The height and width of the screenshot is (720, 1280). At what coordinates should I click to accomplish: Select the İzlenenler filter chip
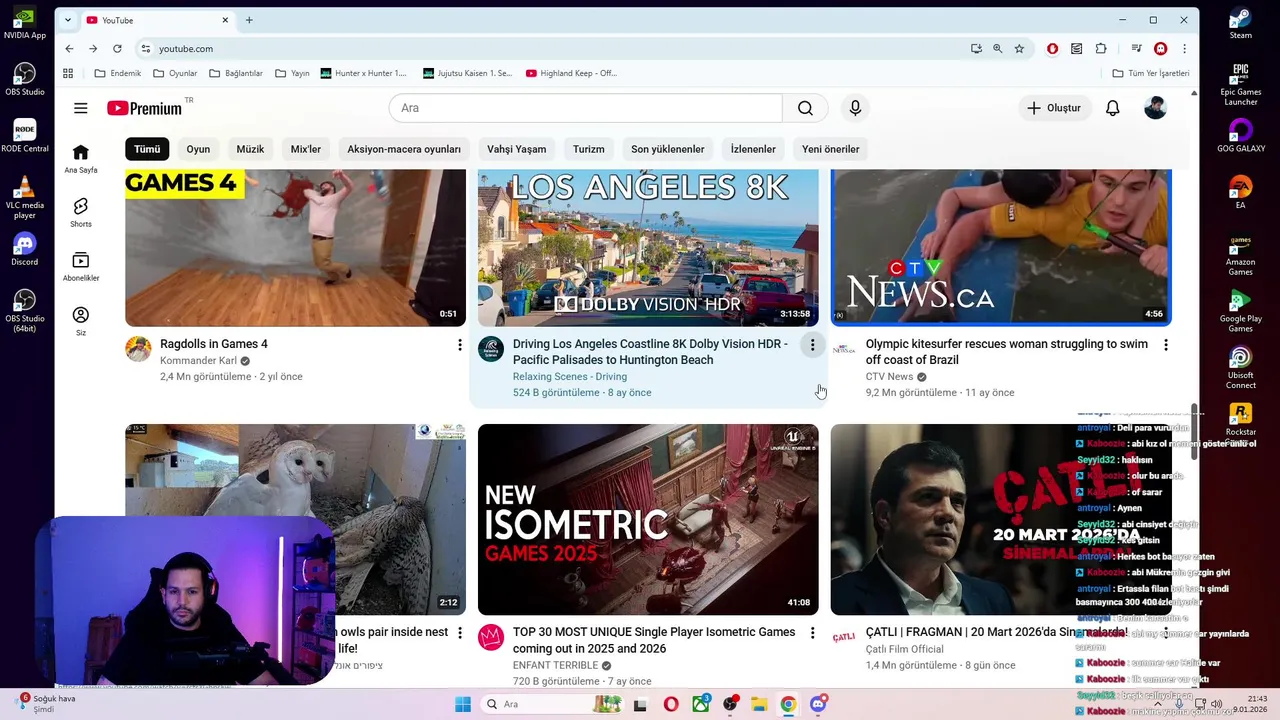coord(753,149)
